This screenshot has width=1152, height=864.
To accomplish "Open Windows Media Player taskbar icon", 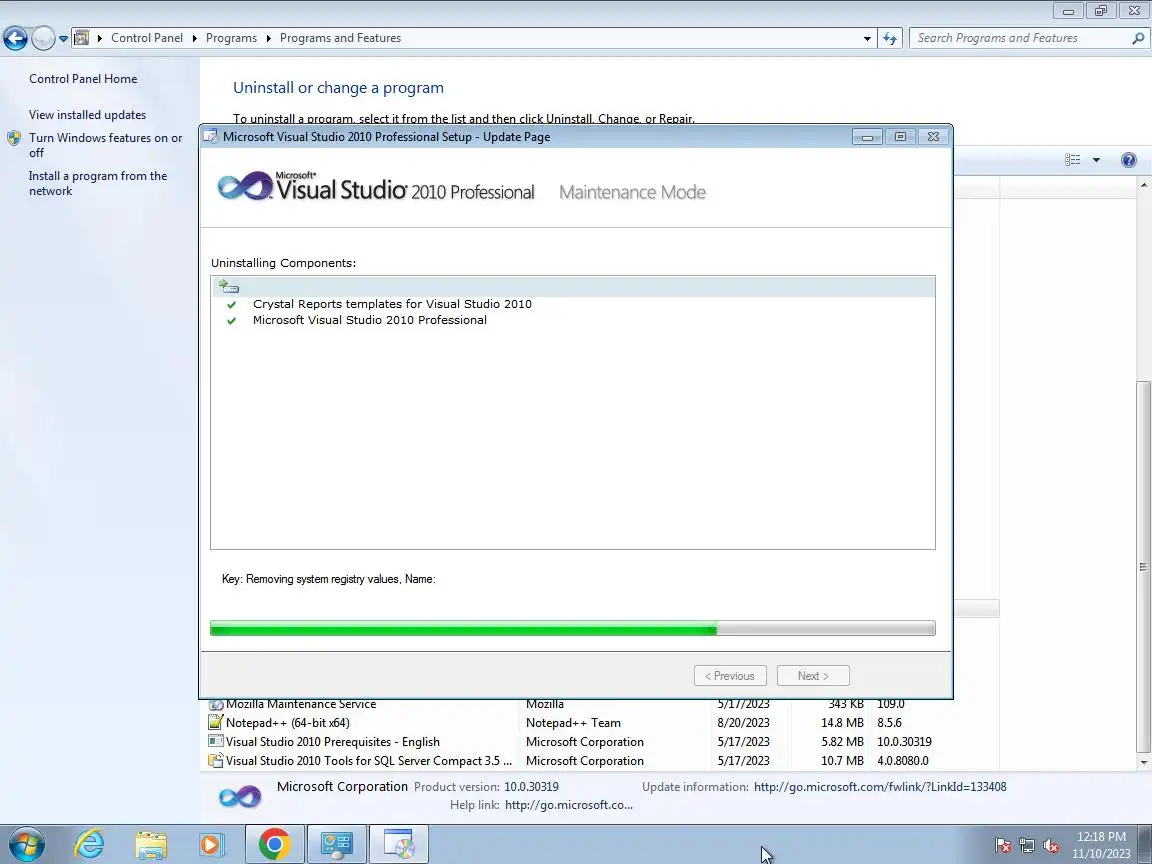I will (212, 845).
